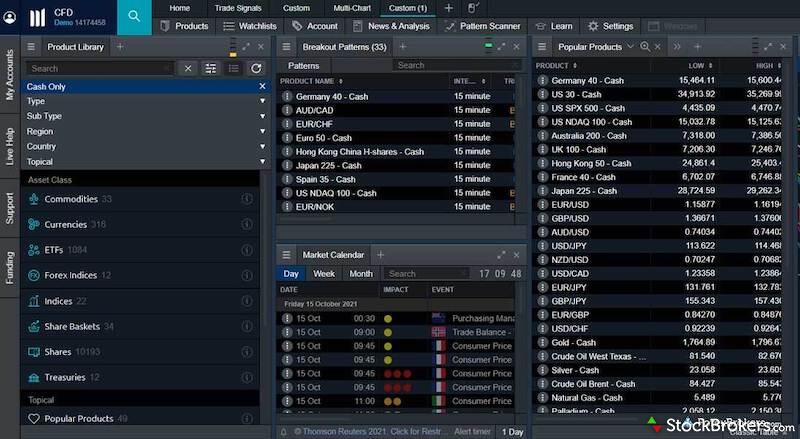
Task: Toggle the list view icon in Product Library
Action: click(234, 68)
